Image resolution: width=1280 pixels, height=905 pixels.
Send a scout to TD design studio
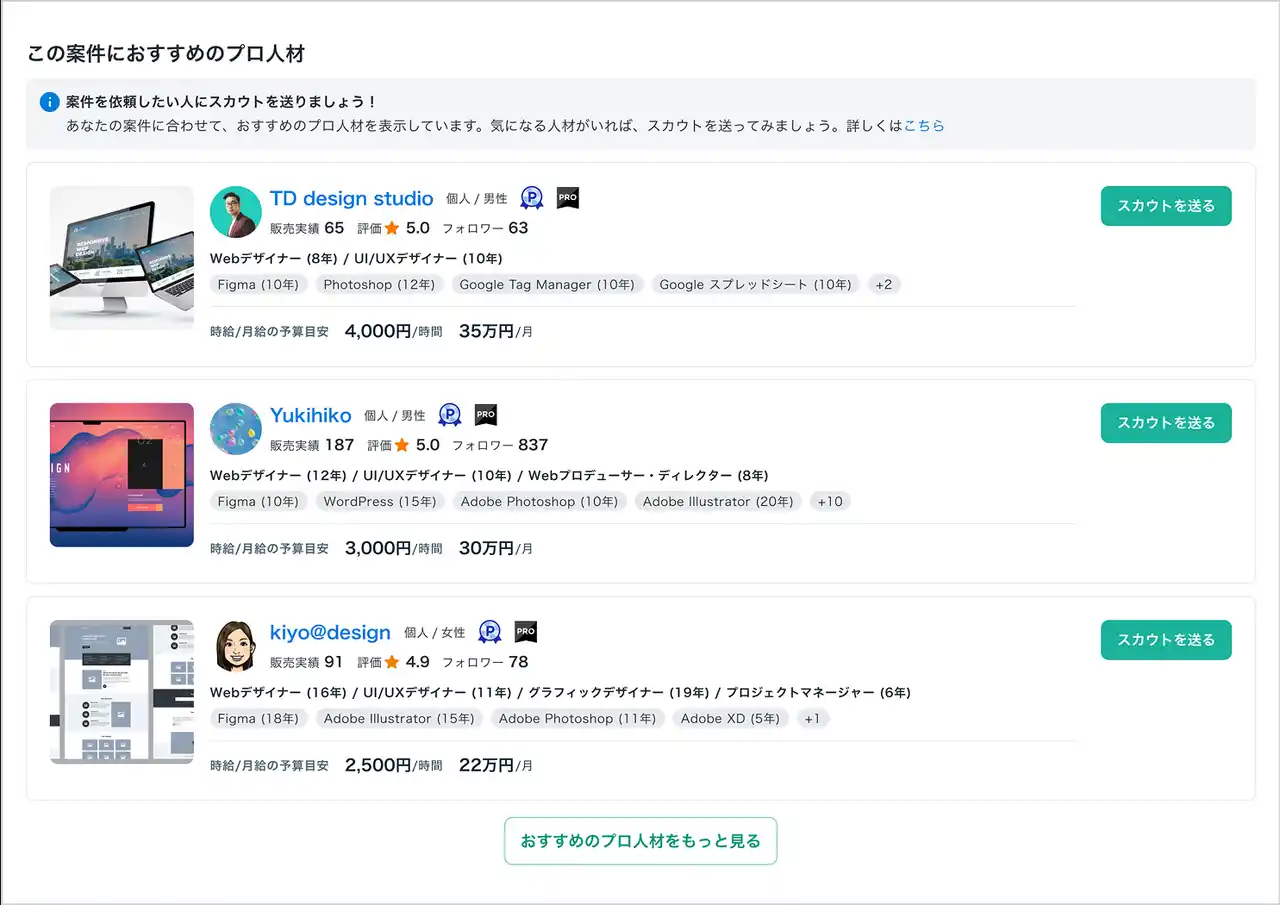coord(1165,206)
